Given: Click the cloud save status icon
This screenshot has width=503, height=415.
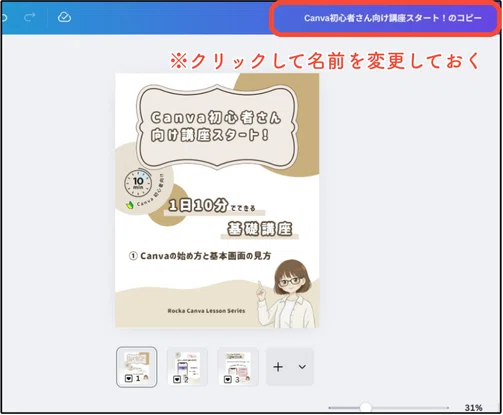Looking at the screenshot, I should [64, 17].
